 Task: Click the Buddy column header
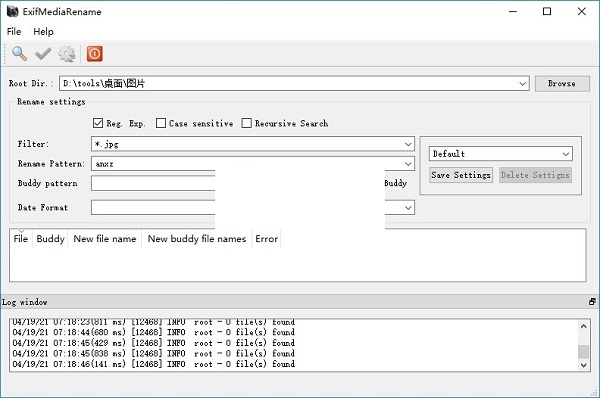pos(50,239)
